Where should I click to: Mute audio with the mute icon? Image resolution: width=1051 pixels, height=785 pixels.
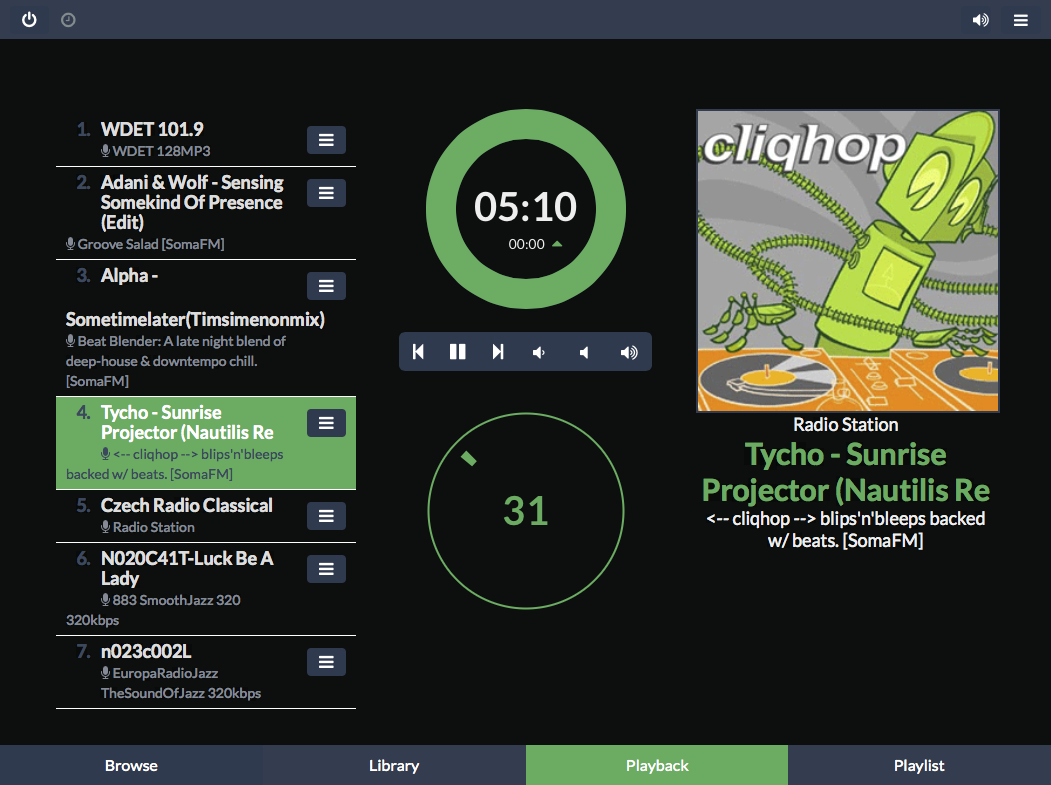click(x=584, y=353)
